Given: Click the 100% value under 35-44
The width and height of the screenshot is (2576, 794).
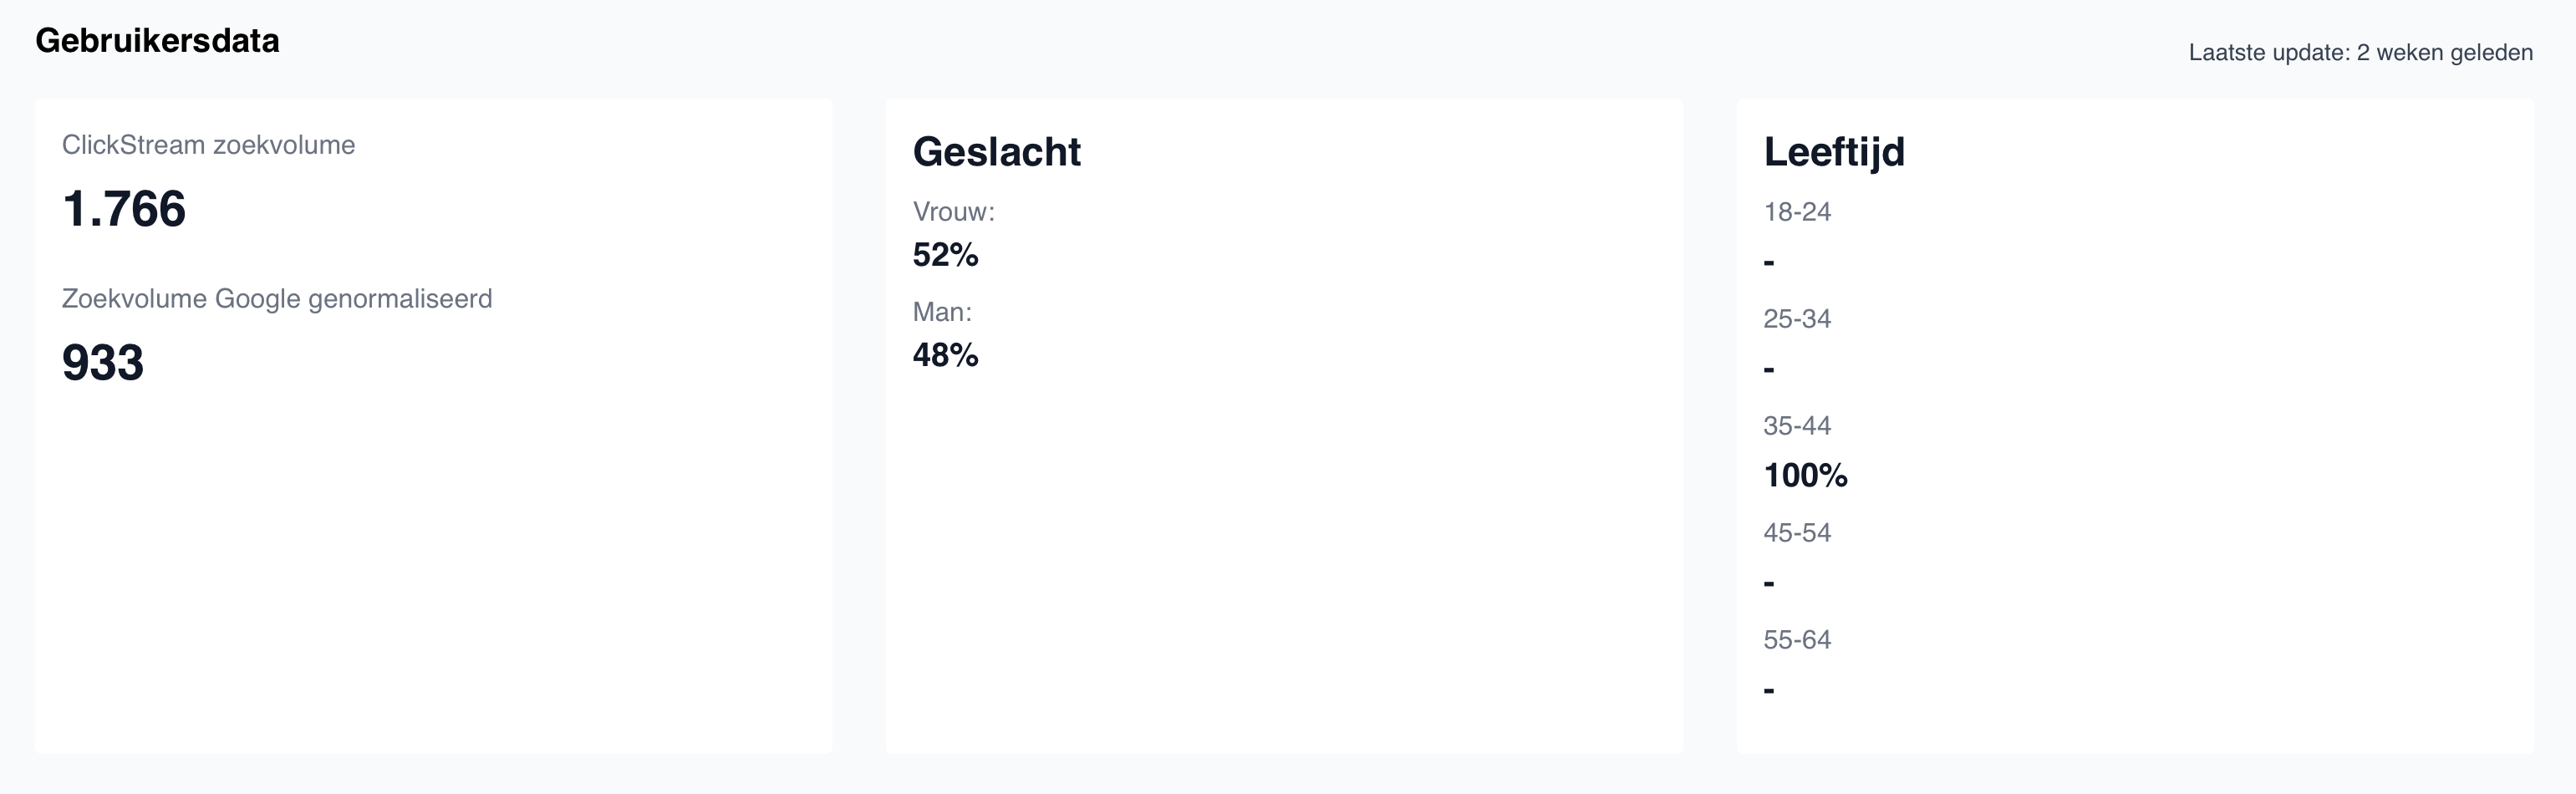Looking at the screenshot, I should 1805,475.
